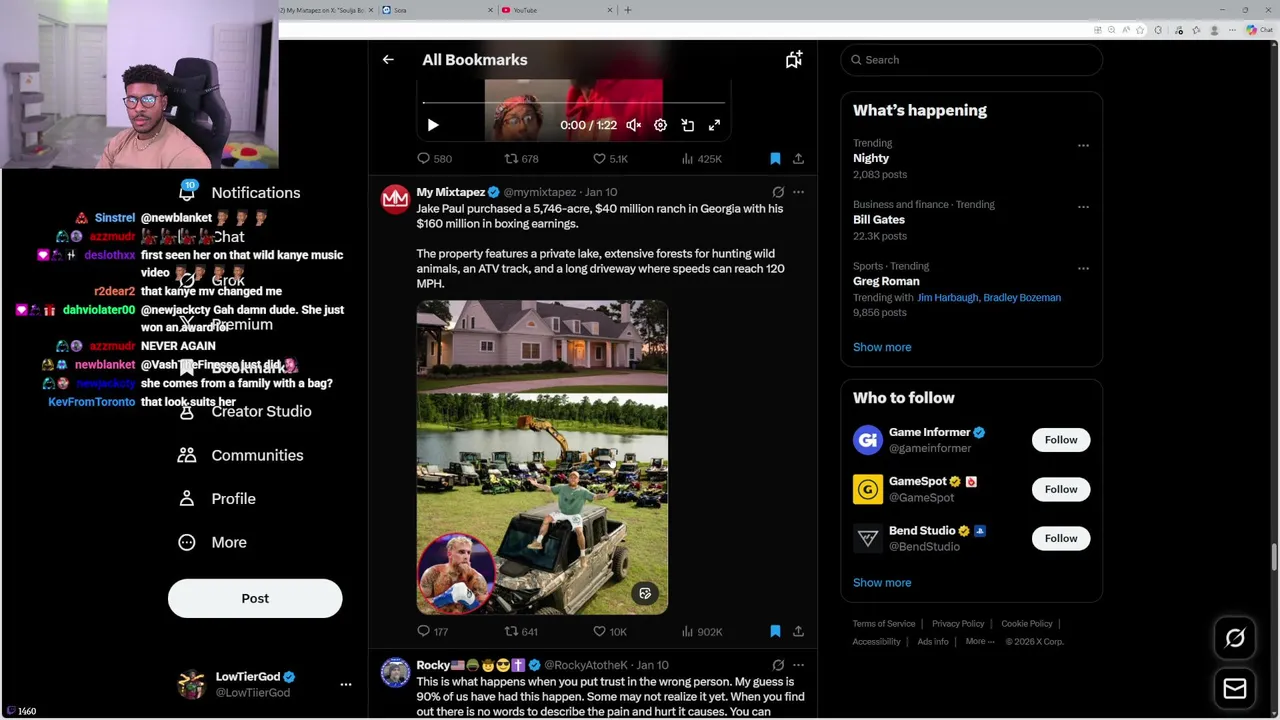Open the more options on My Mixtapez post
Screen dimensions: 1280x720
tap(798, 192)
